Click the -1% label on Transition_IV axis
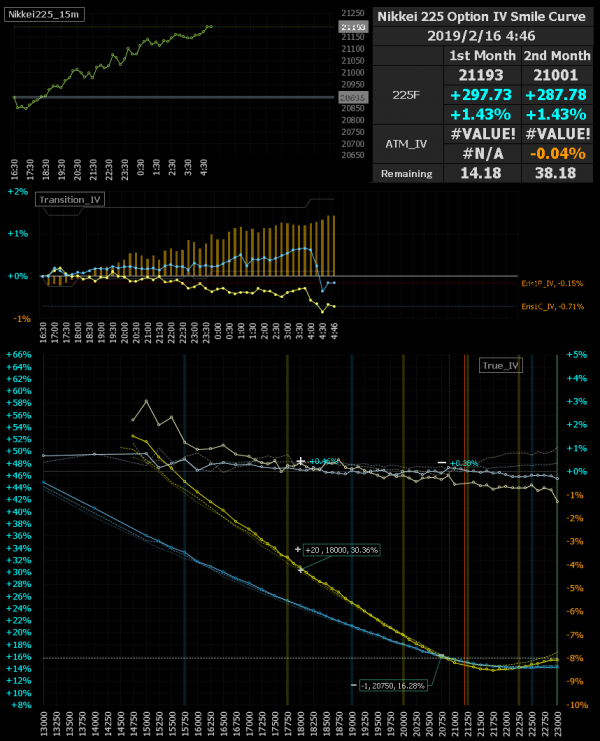Image resolution: width=600 pixels, height=741 pixels. click(x=22, y=319)
